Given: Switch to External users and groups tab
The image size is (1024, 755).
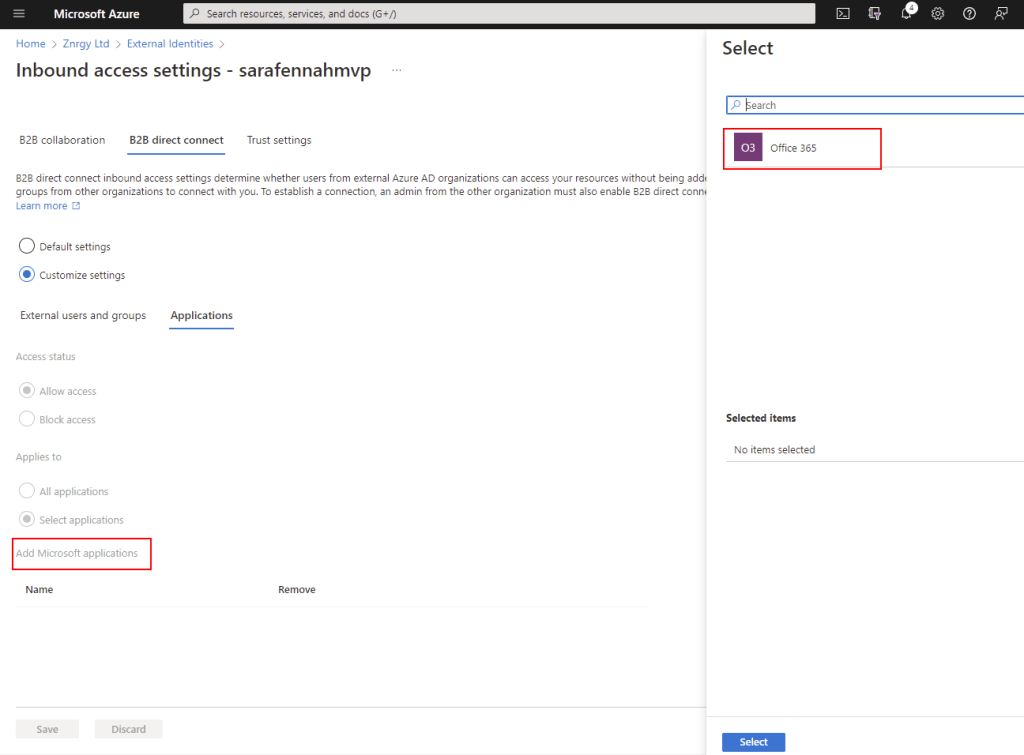Looking at the screenshot, I should 83,316.
